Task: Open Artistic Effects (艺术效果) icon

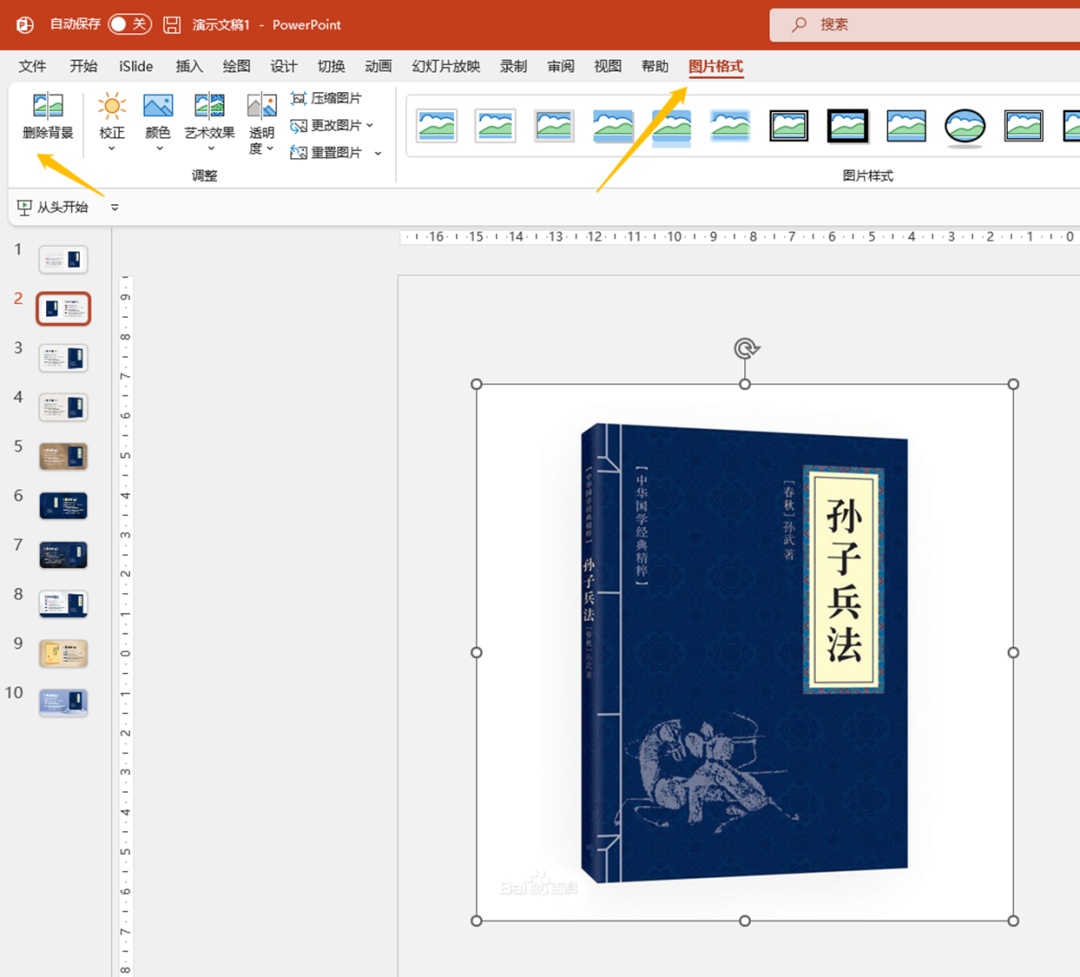Action: point(209,105)
